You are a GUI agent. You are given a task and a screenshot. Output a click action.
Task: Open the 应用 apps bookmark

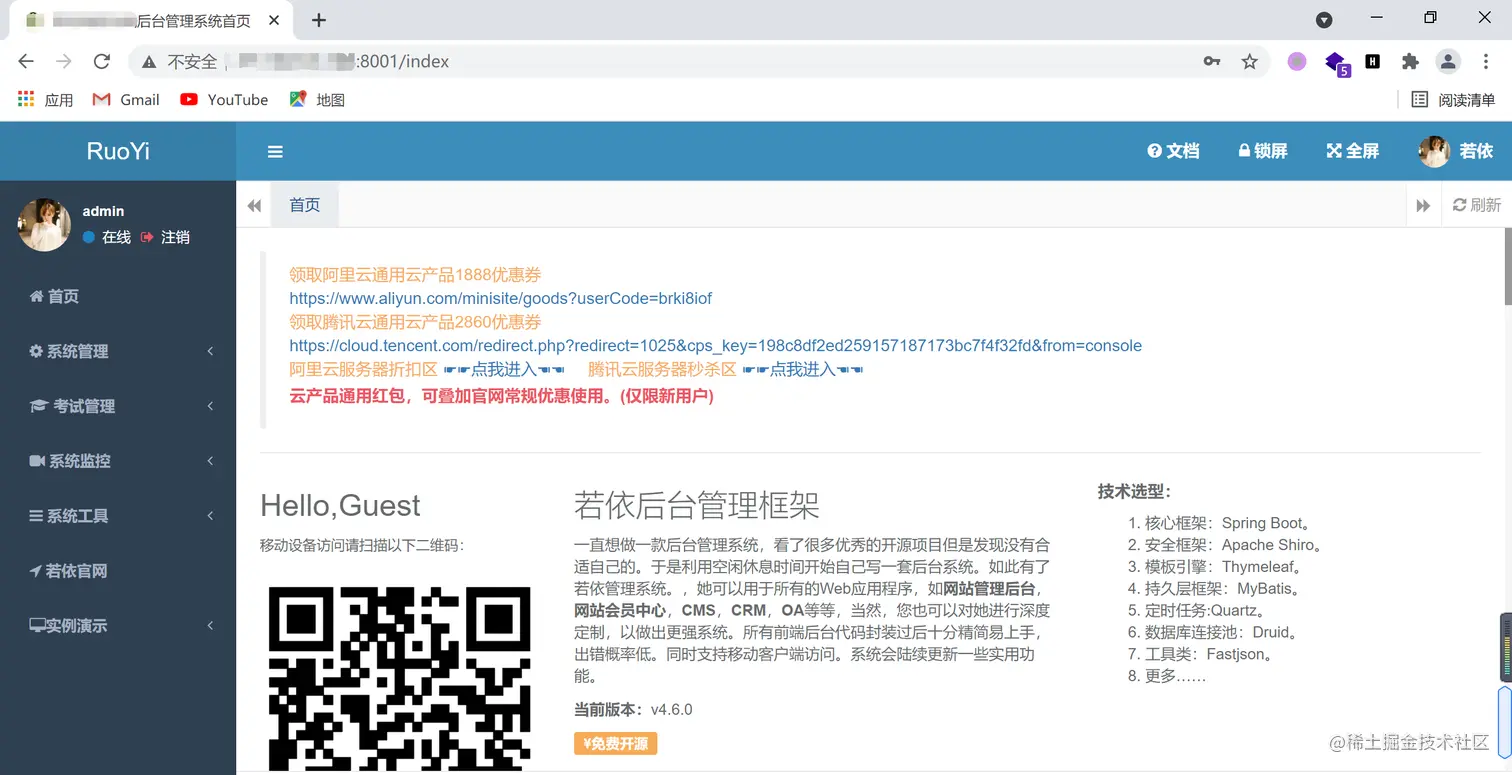pos(46,99)
